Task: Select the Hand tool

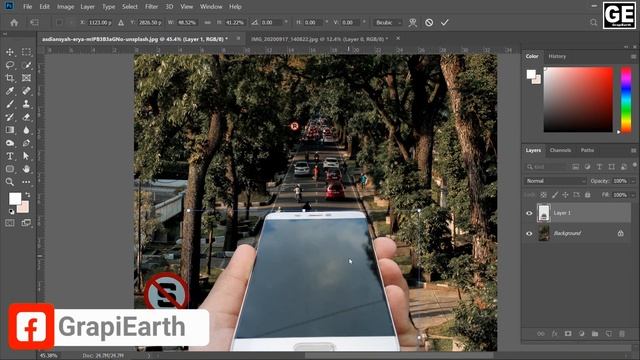Action: tap(26, 169)
